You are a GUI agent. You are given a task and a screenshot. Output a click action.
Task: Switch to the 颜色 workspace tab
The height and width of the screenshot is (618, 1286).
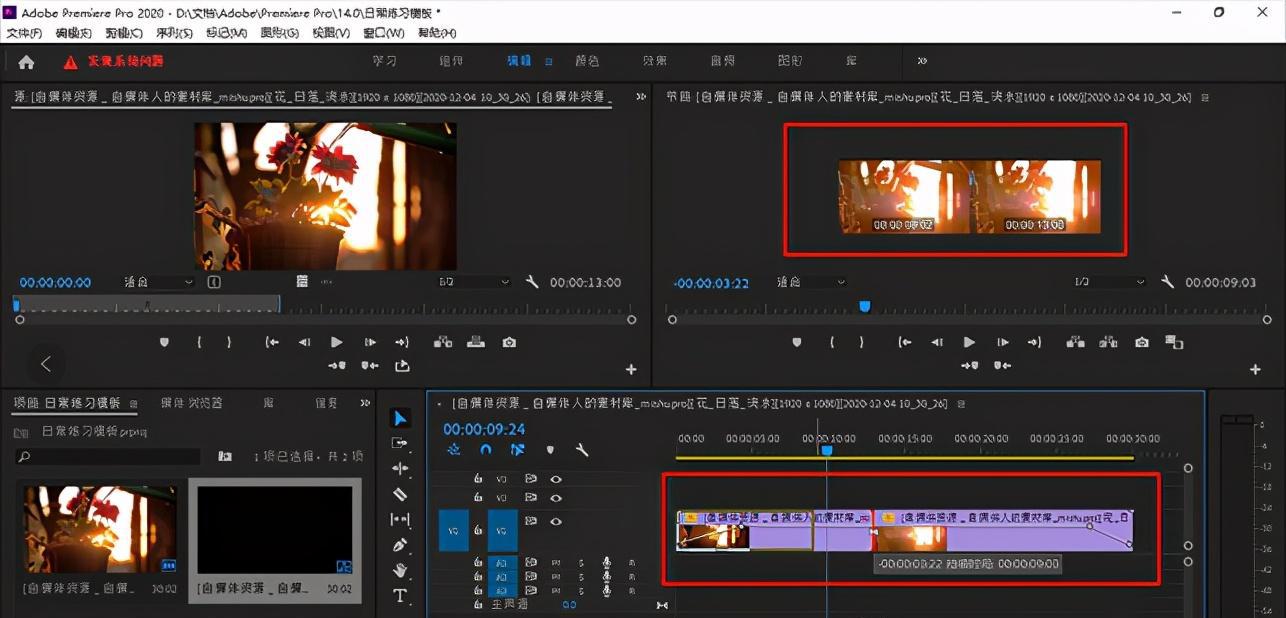pos(587,61)
